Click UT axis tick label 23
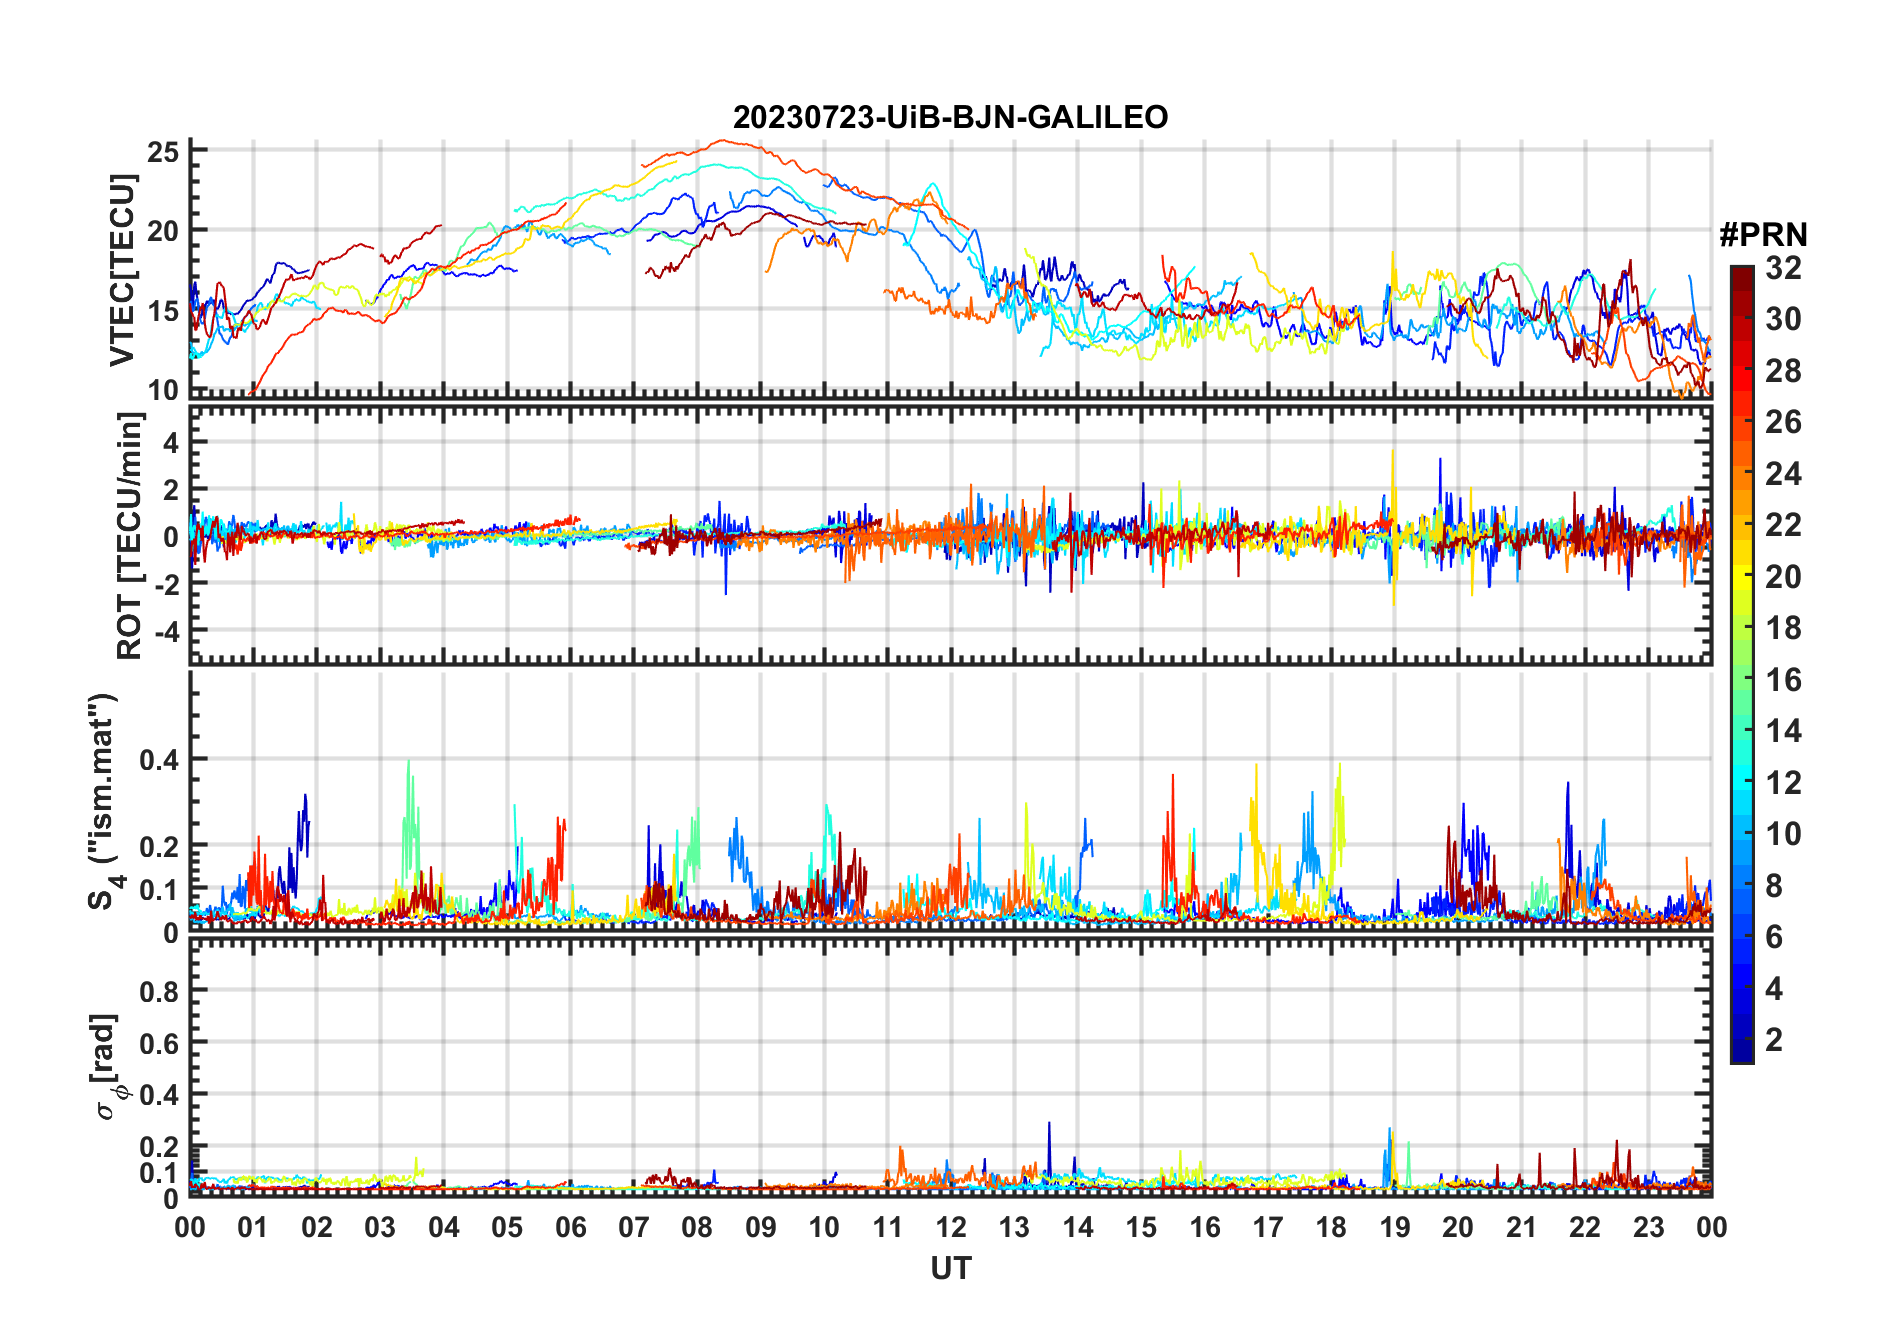 point(1649,1228)
